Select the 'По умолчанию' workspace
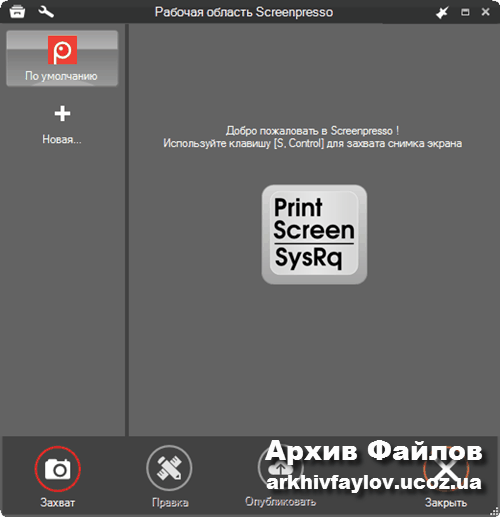Screen dimensions: 500x517 (62, 58)
